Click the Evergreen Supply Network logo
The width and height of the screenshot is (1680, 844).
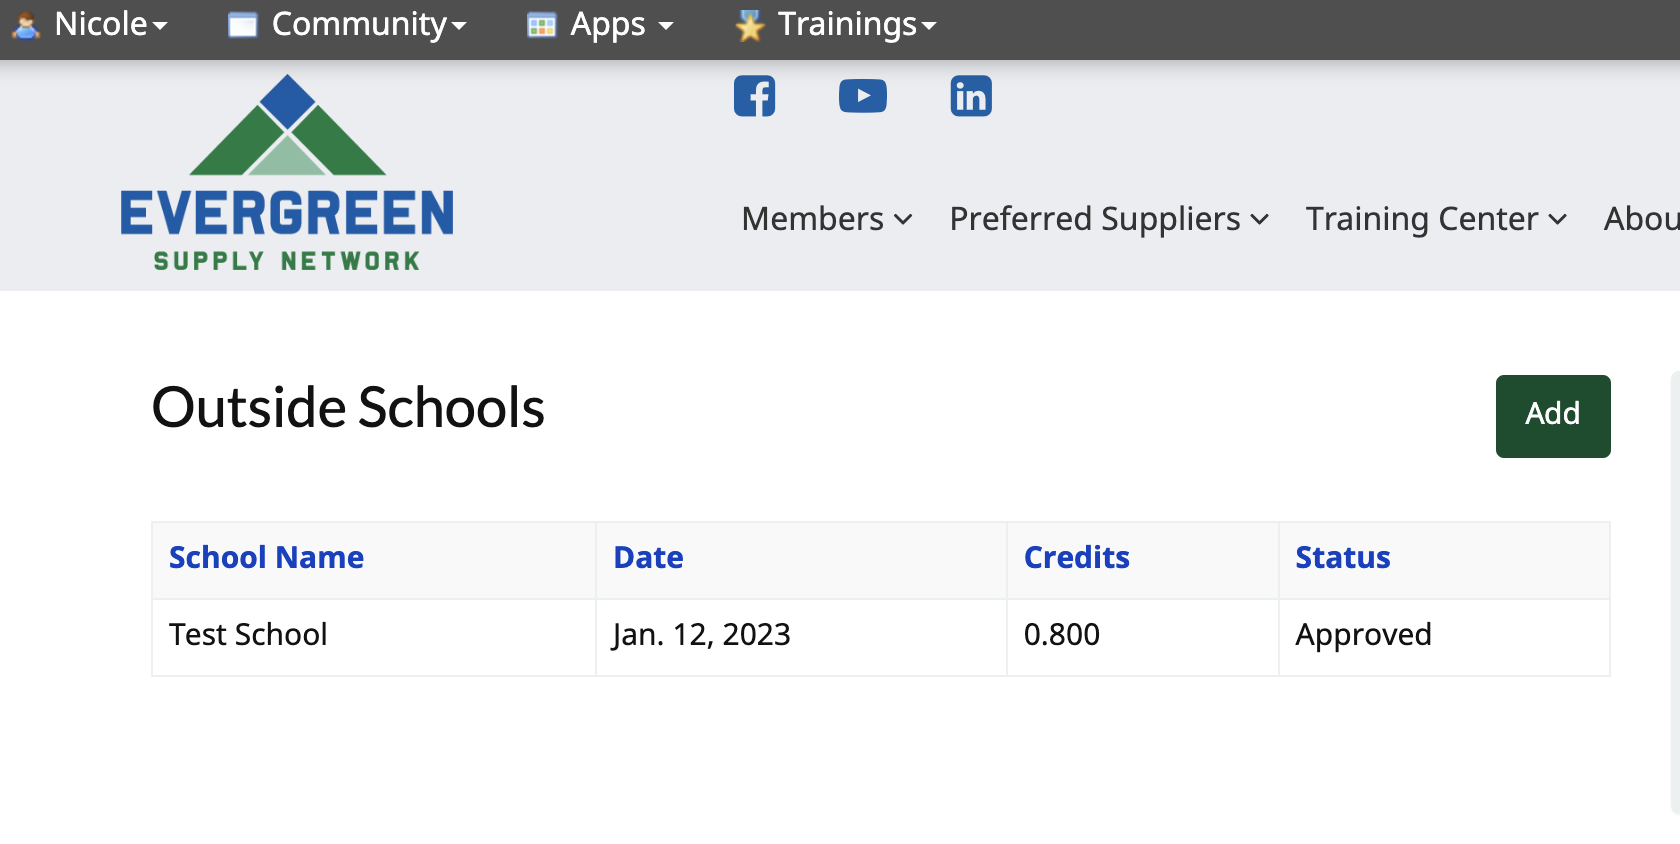click(287, 173)
